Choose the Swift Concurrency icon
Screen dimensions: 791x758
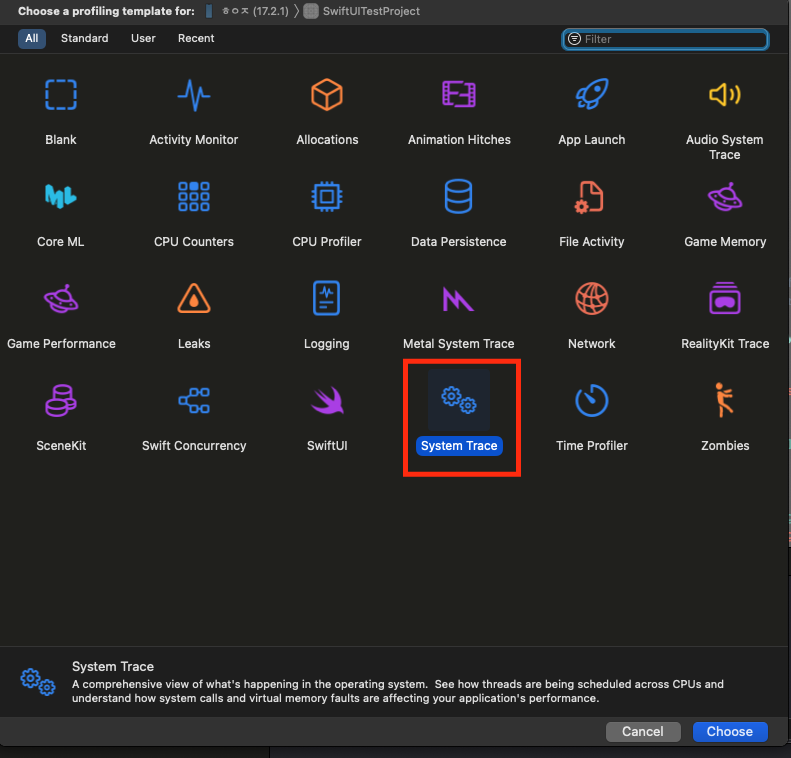click(194, 400)
